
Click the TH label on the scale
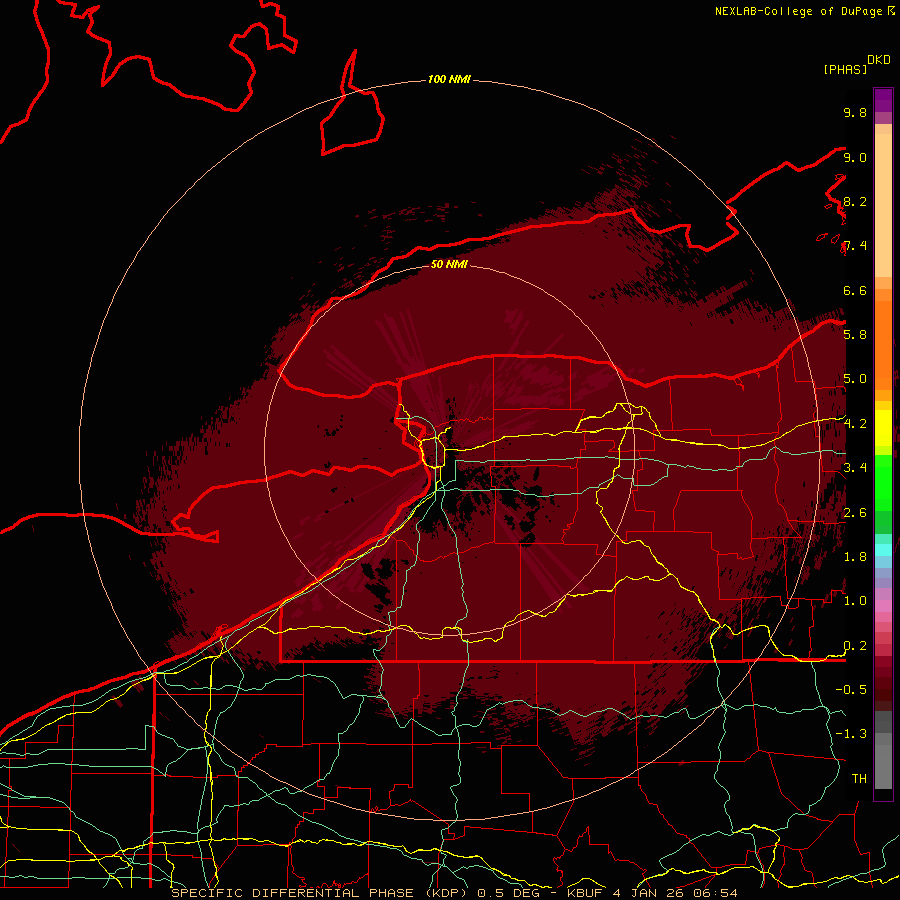click(x=859, y=779)
